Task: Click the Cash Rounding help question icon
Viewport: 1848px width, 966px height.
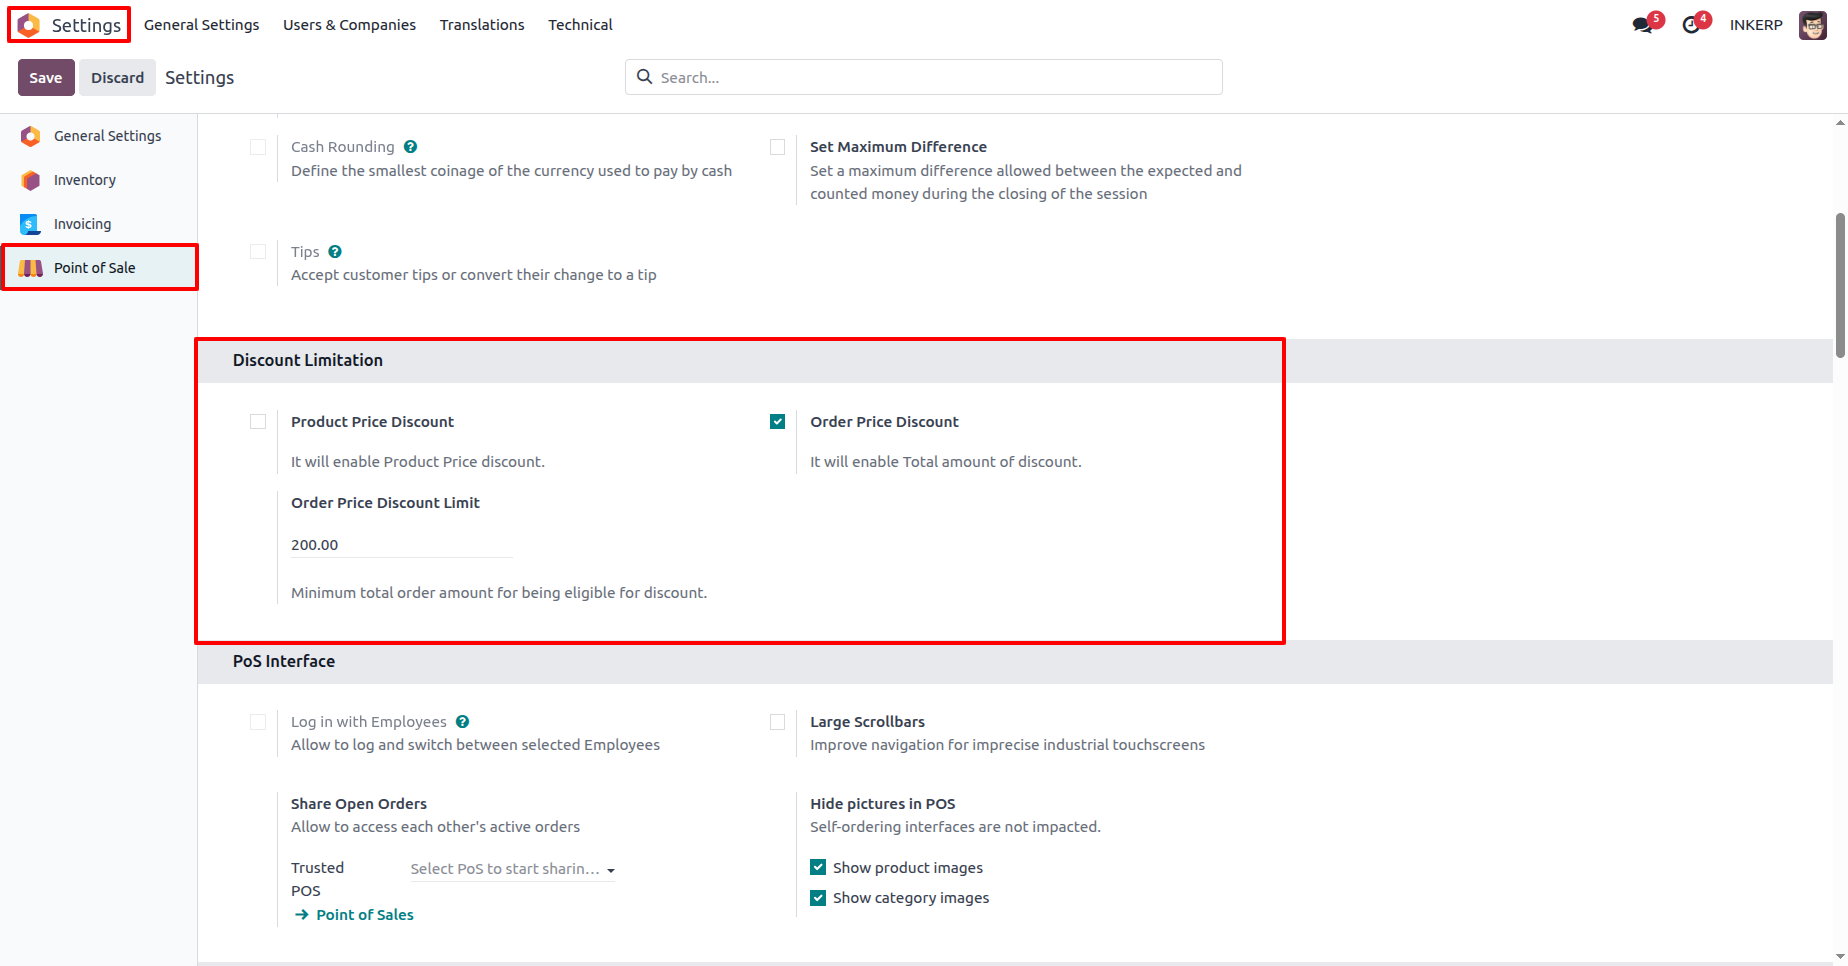Action: click(410, 147)
